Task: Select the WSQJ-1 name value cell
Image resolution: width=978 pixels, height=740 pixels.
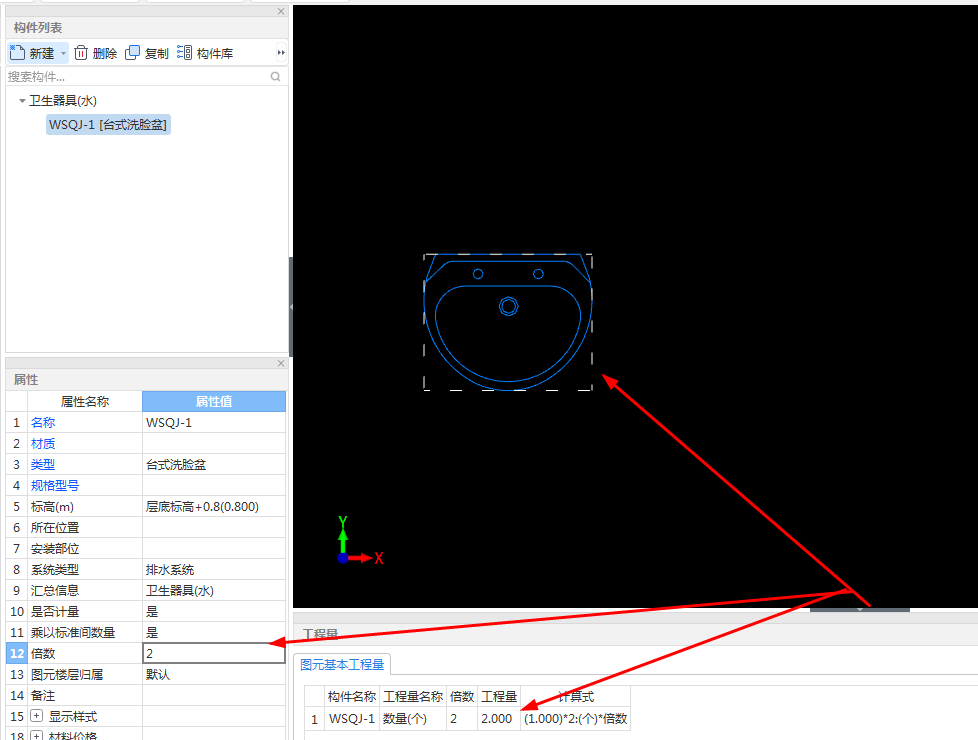Action: [x=214, y=423]
